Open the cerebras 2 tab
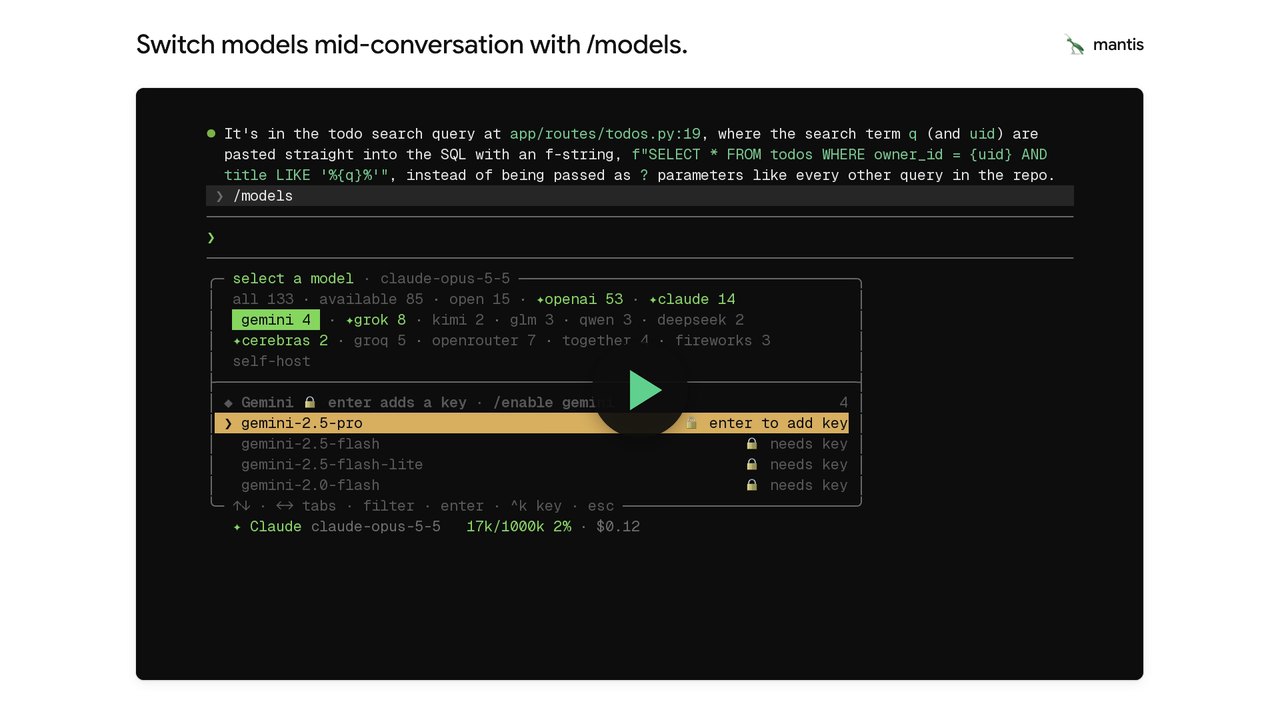 [280, 341]
